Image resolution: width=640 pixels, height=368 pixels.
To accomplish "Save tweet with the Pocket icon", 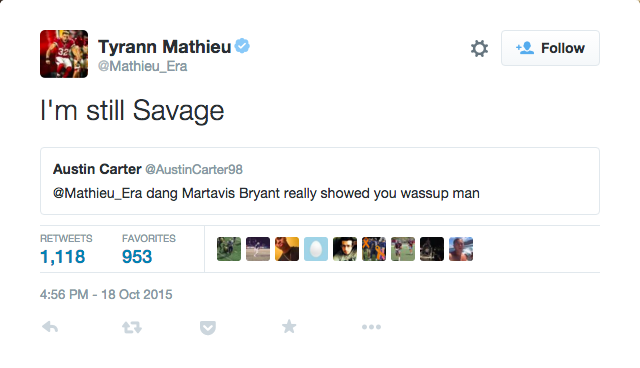I will (208, 328).
